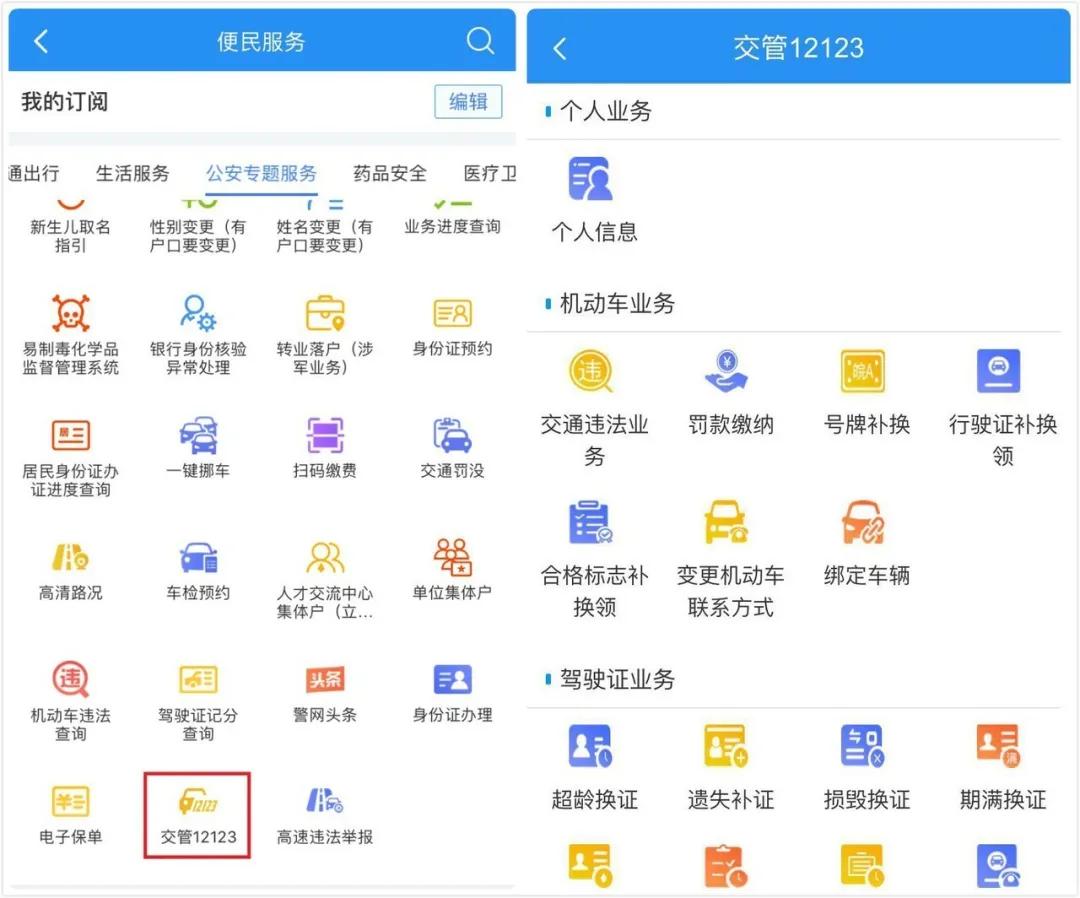Tap the 编辑 button to edit subscriptions
The image size is (1080, 898).
pyautogui.click(x=467, y=101)
